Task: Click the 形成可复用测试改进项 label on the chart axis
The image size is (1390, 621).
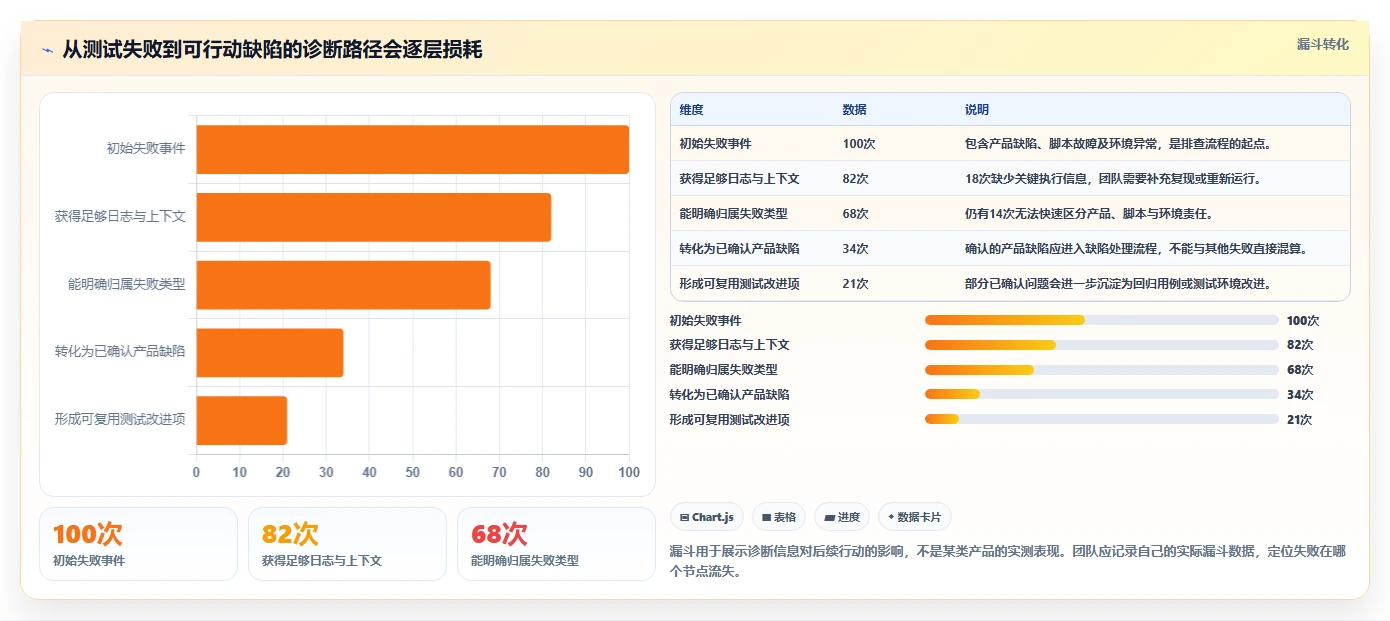Action: click(x=120, y=420)
